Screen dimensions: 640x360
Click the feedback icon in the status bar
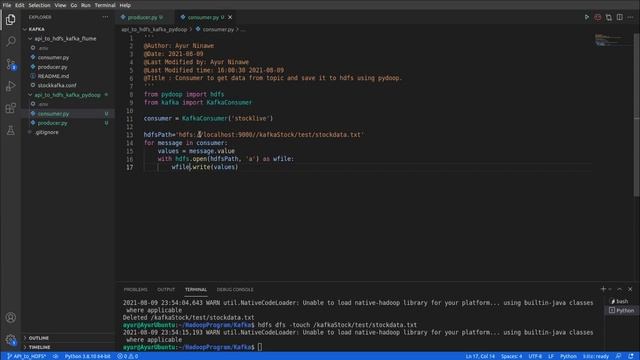[x=619, y=356]
